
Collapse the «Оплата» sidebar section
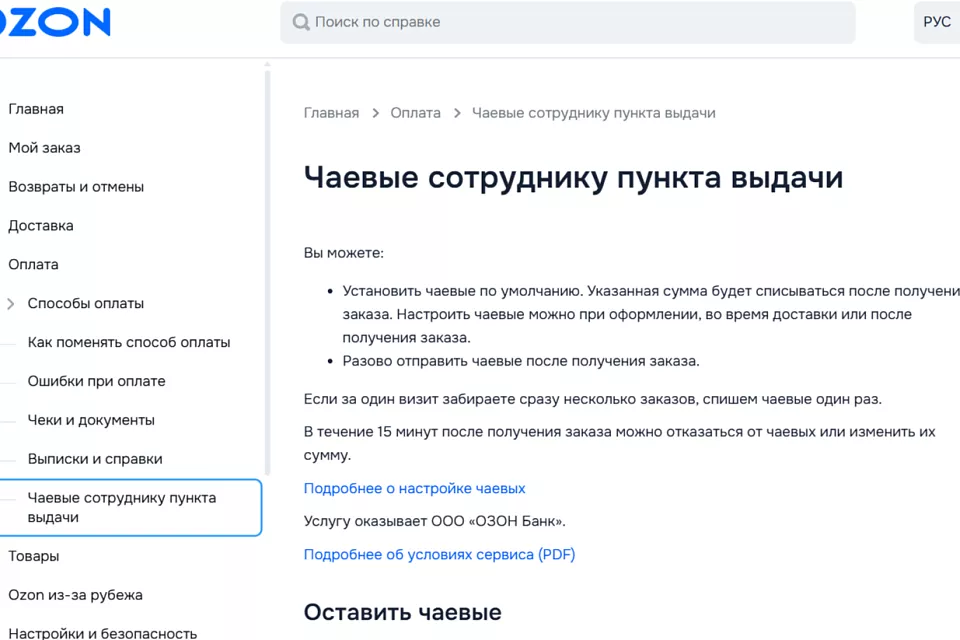33,265
